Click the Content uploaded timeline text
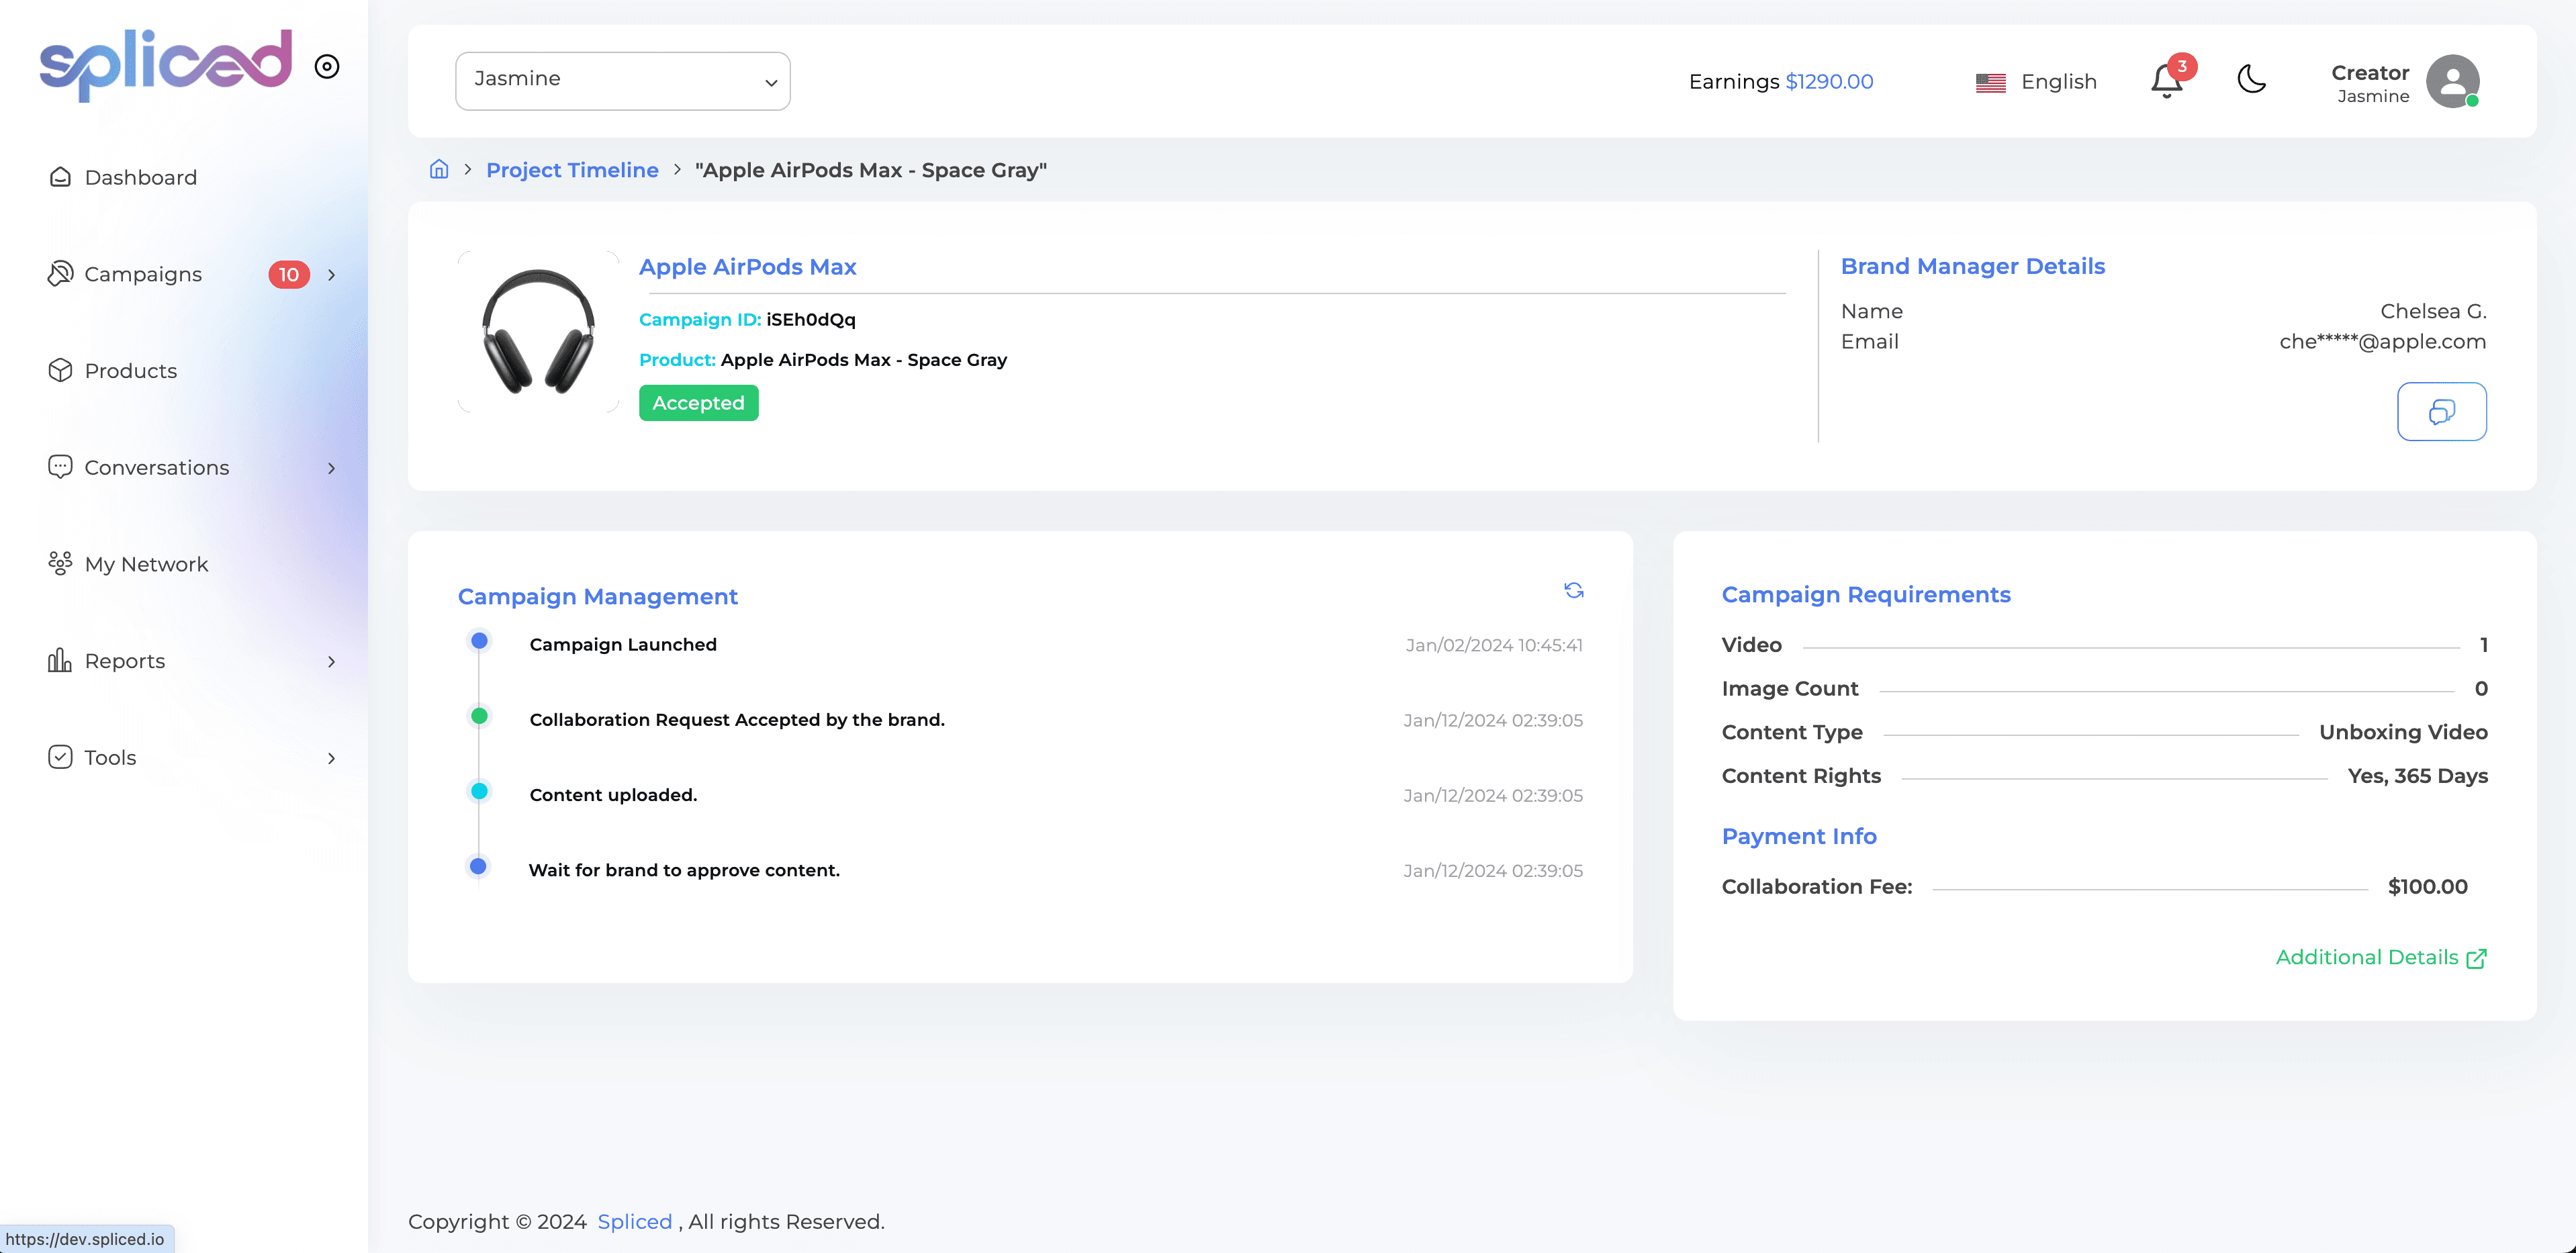 tap(614, 795)
